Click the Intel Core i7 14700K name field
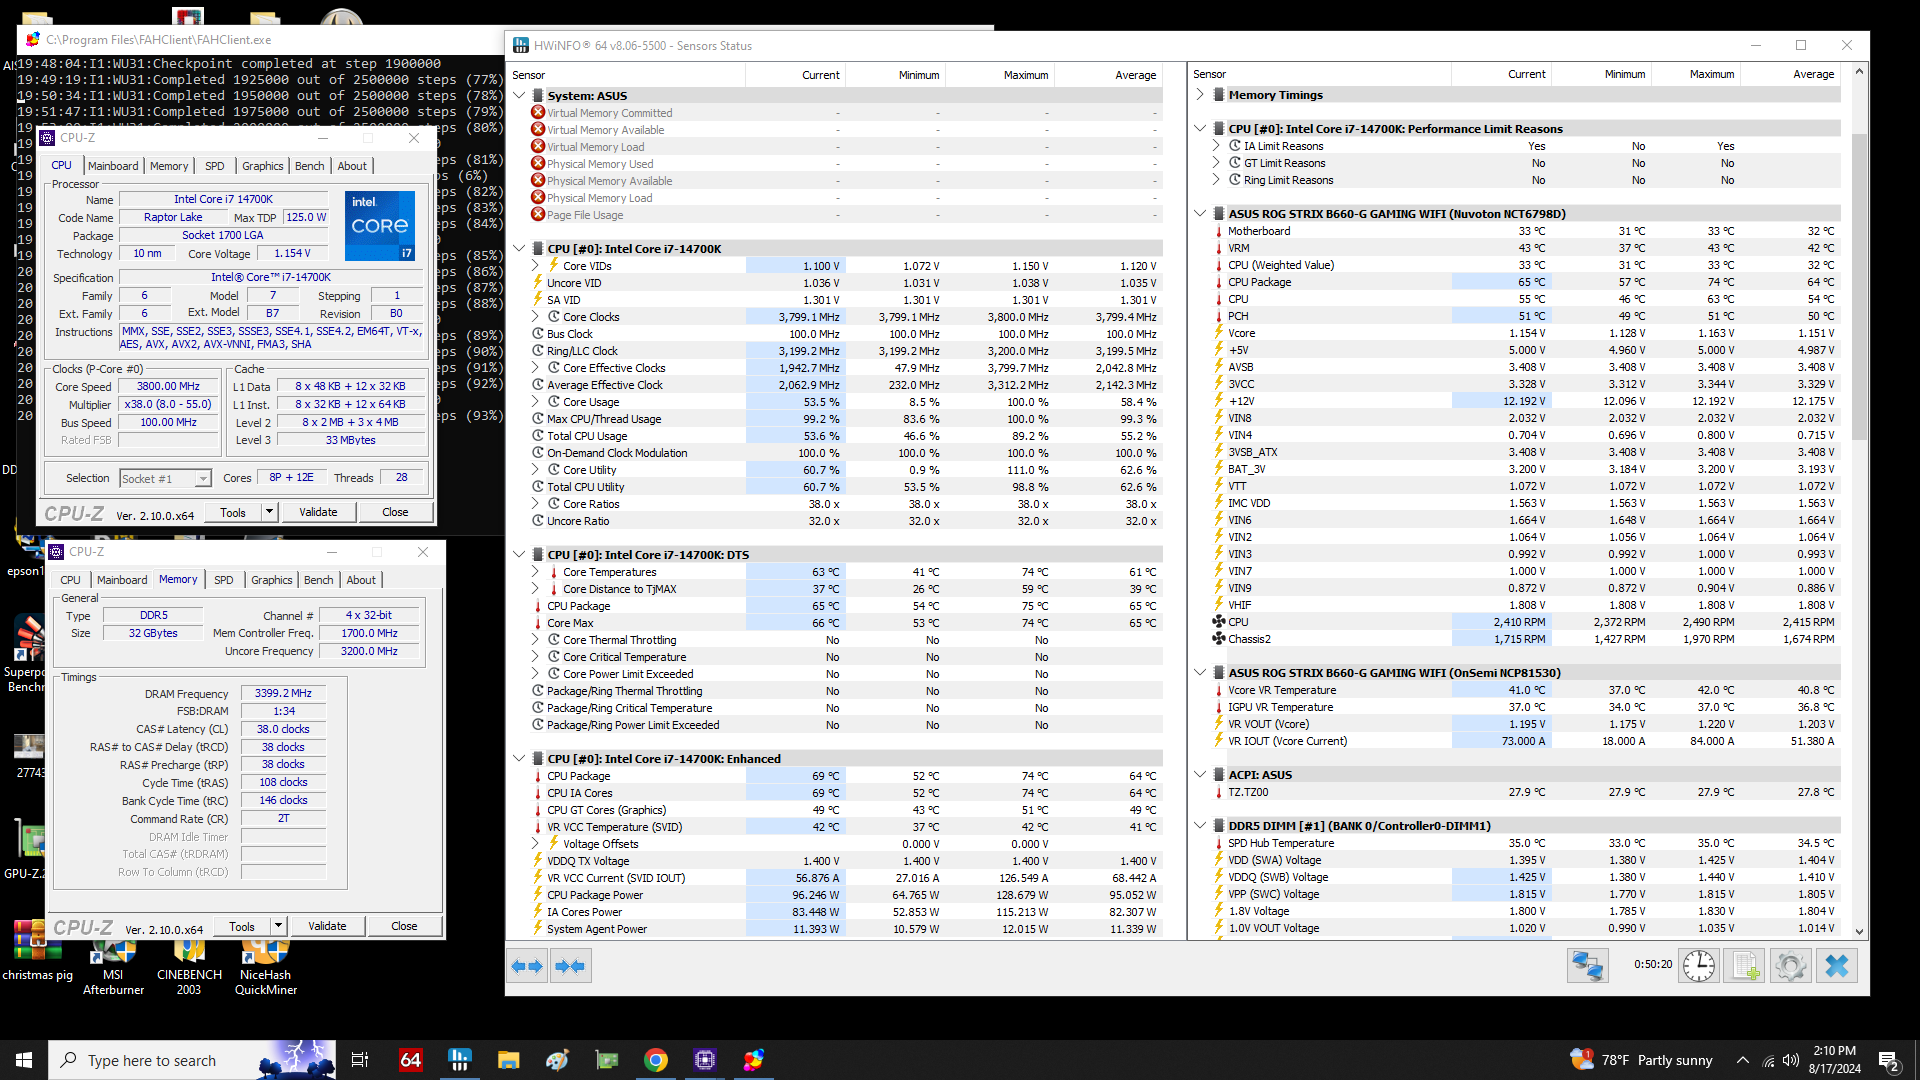 pyautogui.click(x=223, y=199)
